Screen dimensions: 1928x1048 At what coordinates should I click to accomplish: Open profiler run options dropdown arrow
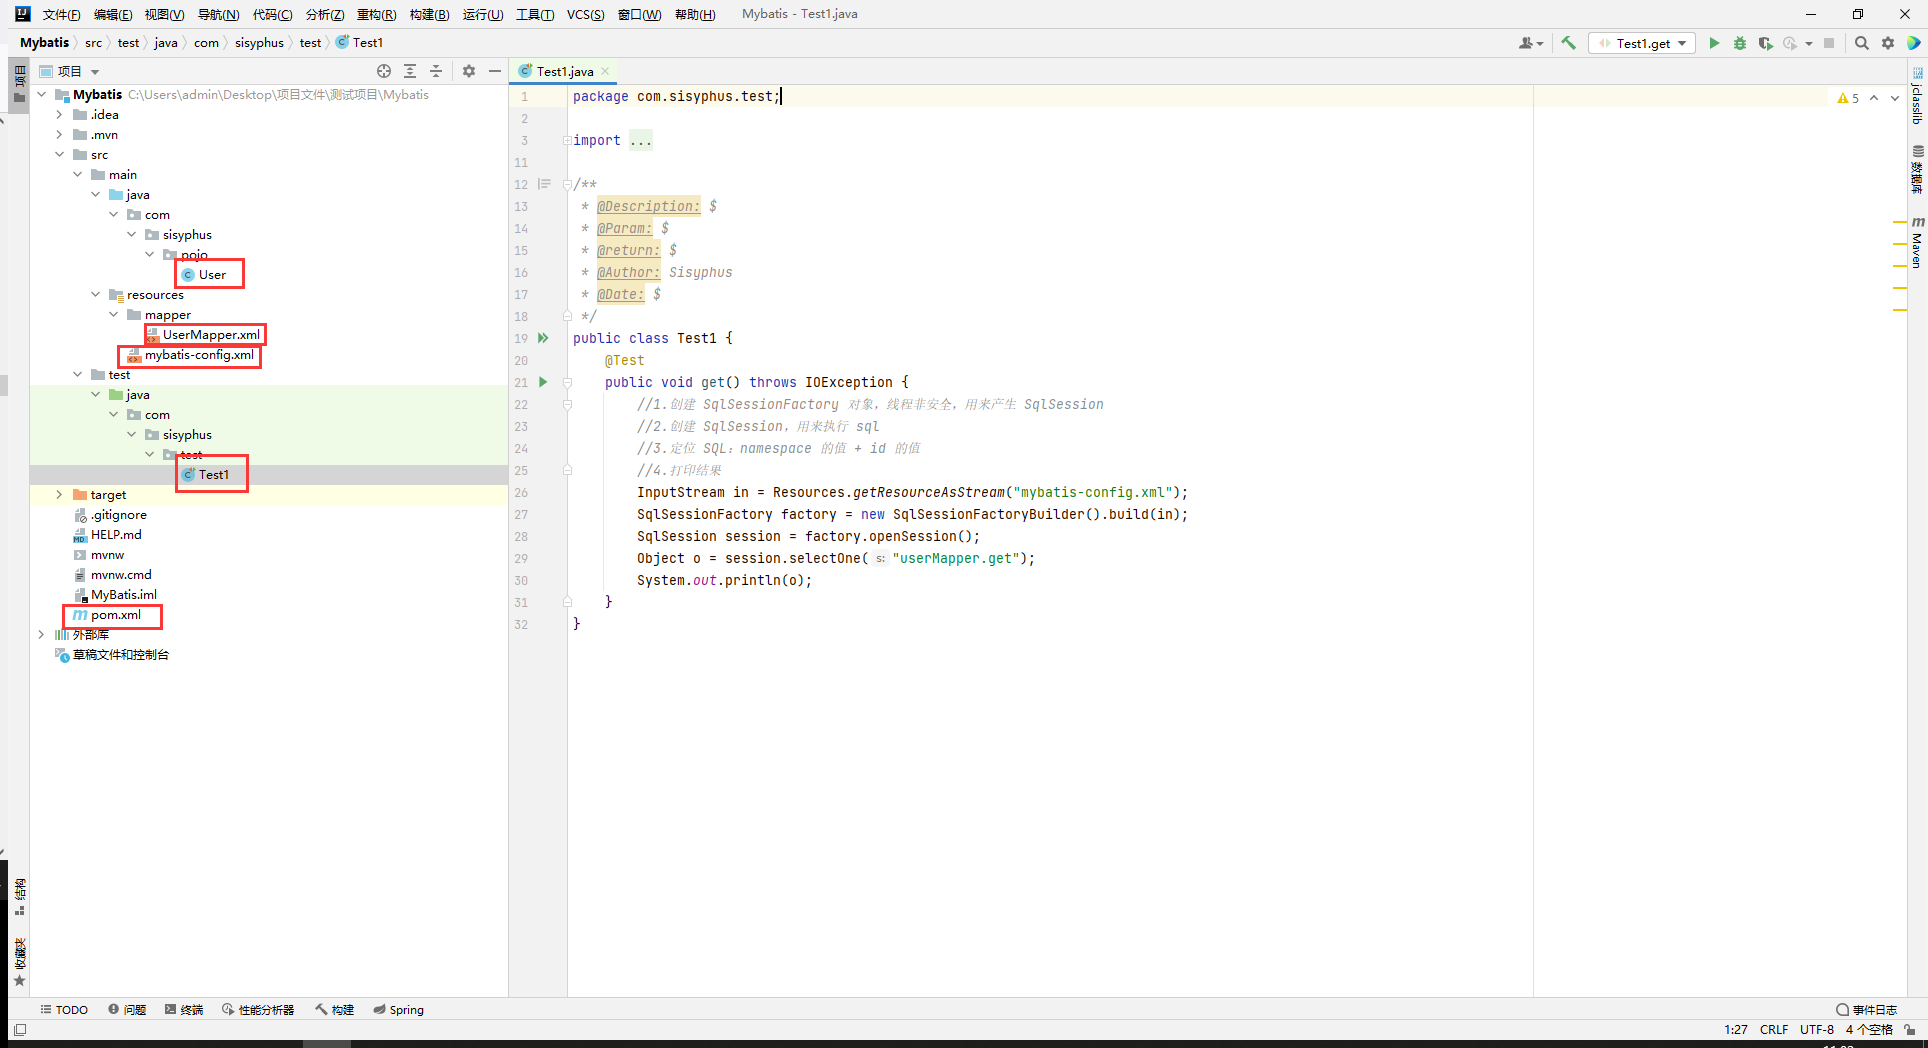(x=1809, y=43)
